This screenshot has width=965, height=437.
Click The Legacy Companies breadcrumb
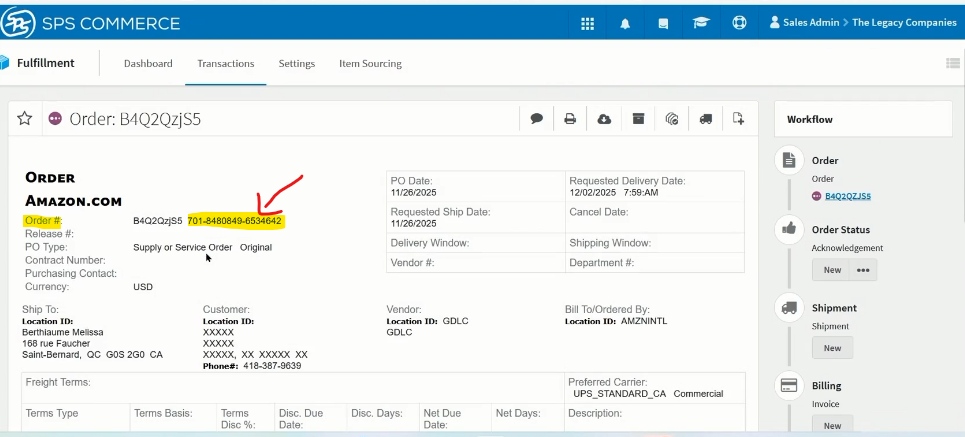(x=904, y=23)
